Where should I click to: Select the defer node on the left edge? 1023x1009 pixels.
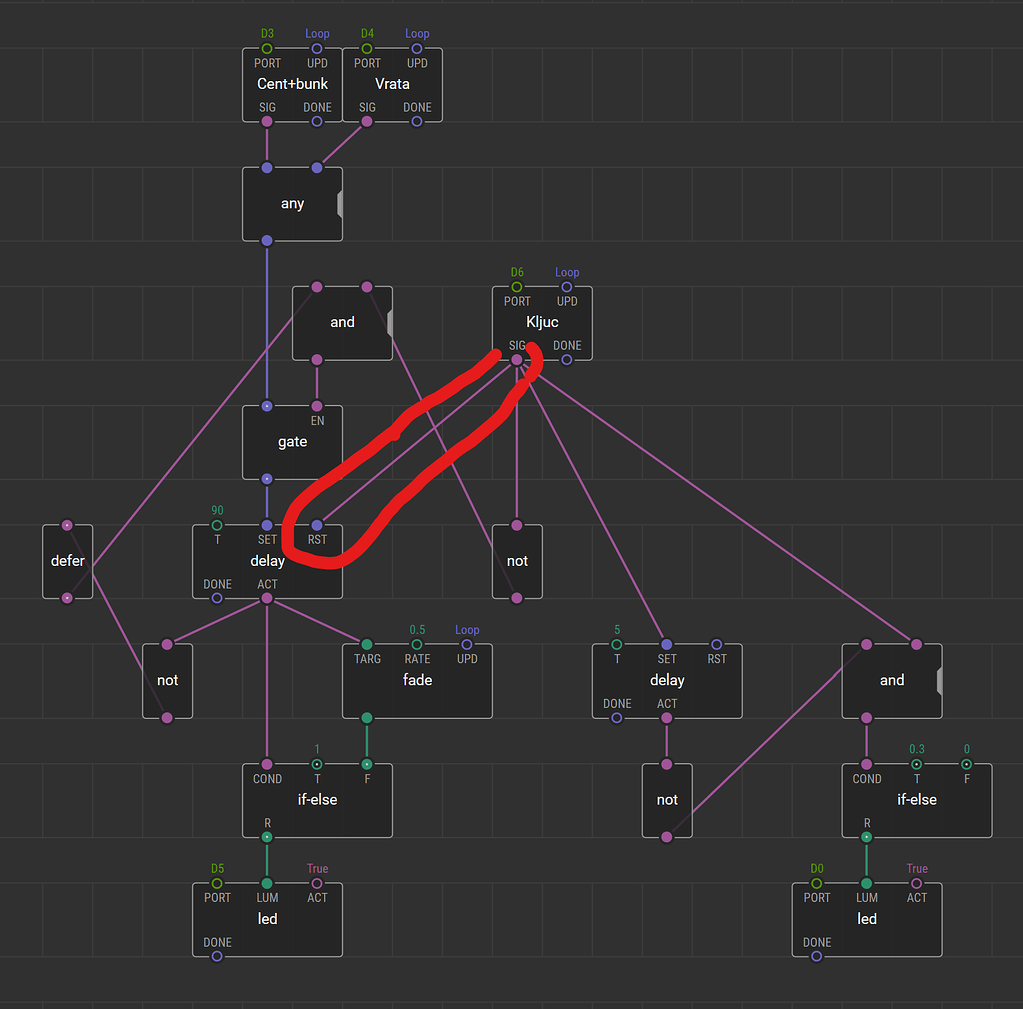[67, 561]
